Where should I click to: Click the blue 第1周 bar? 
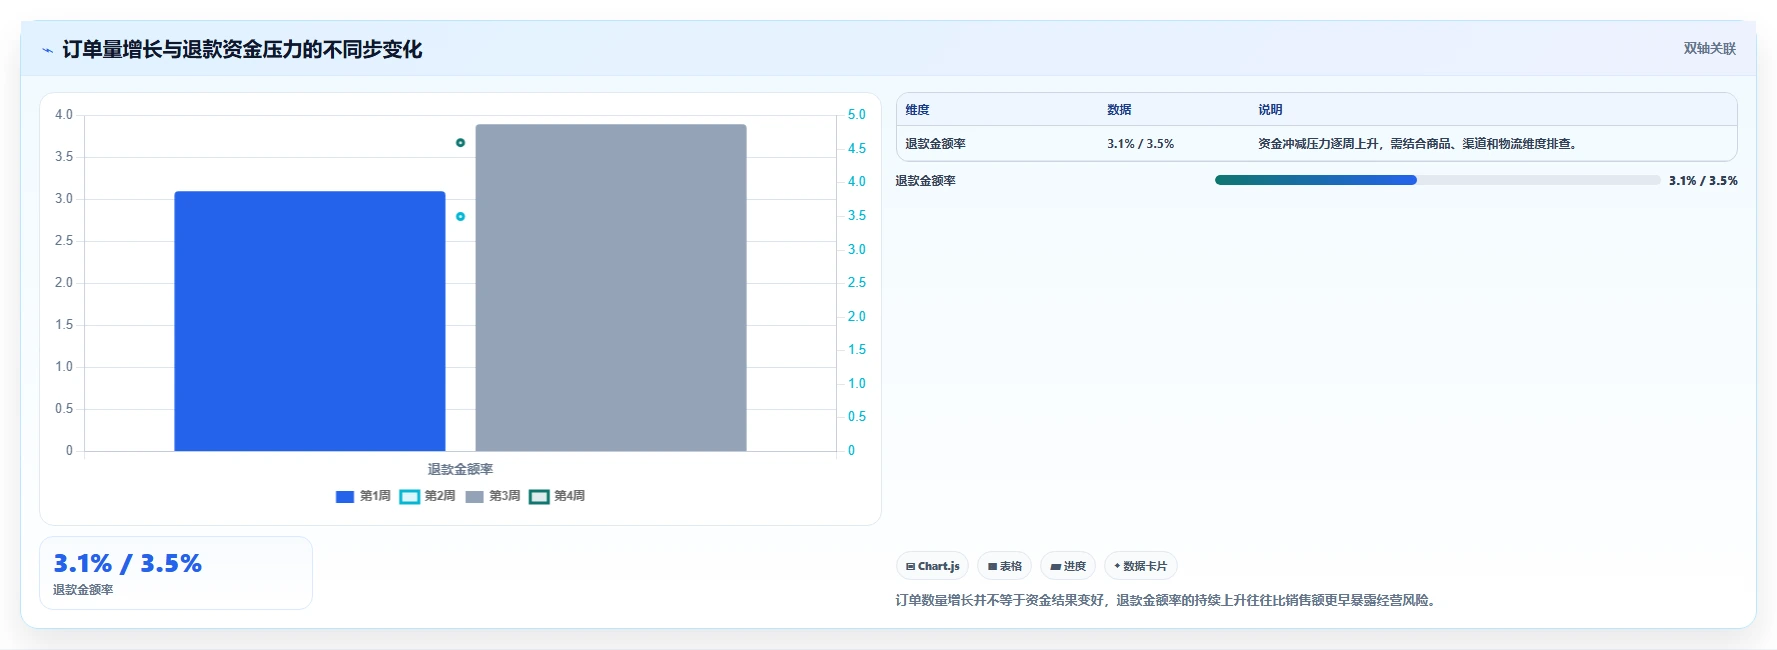[310, 321]
